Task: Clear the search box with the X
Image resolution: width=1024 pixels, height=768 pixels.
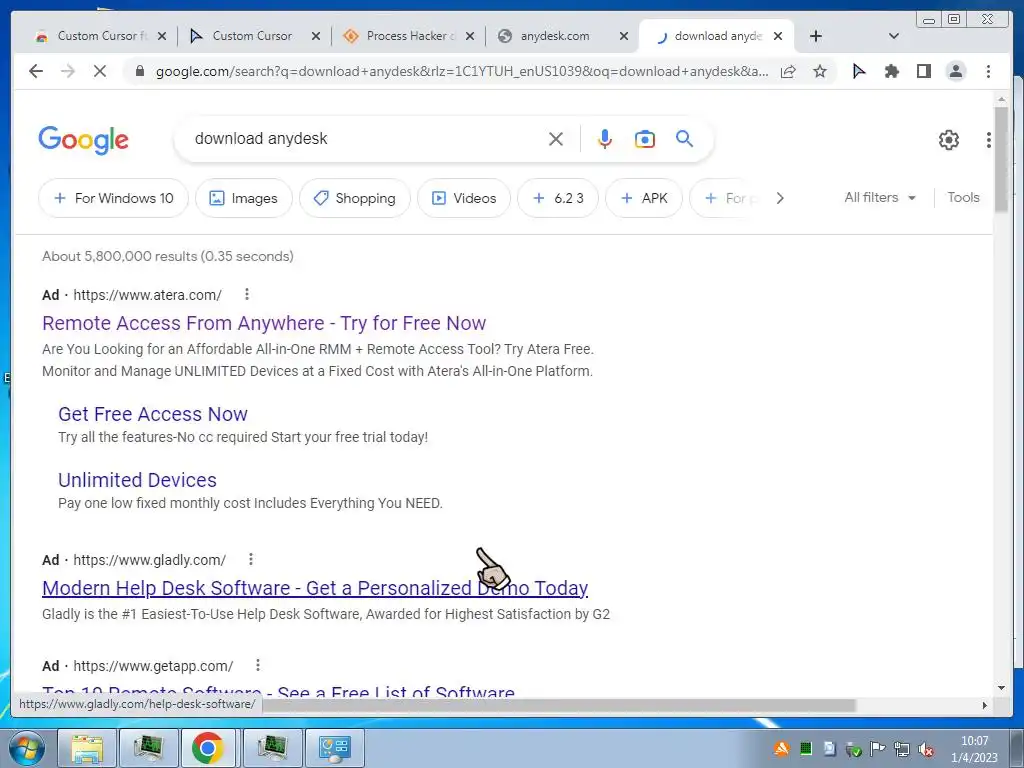Action: coord(556,139)
